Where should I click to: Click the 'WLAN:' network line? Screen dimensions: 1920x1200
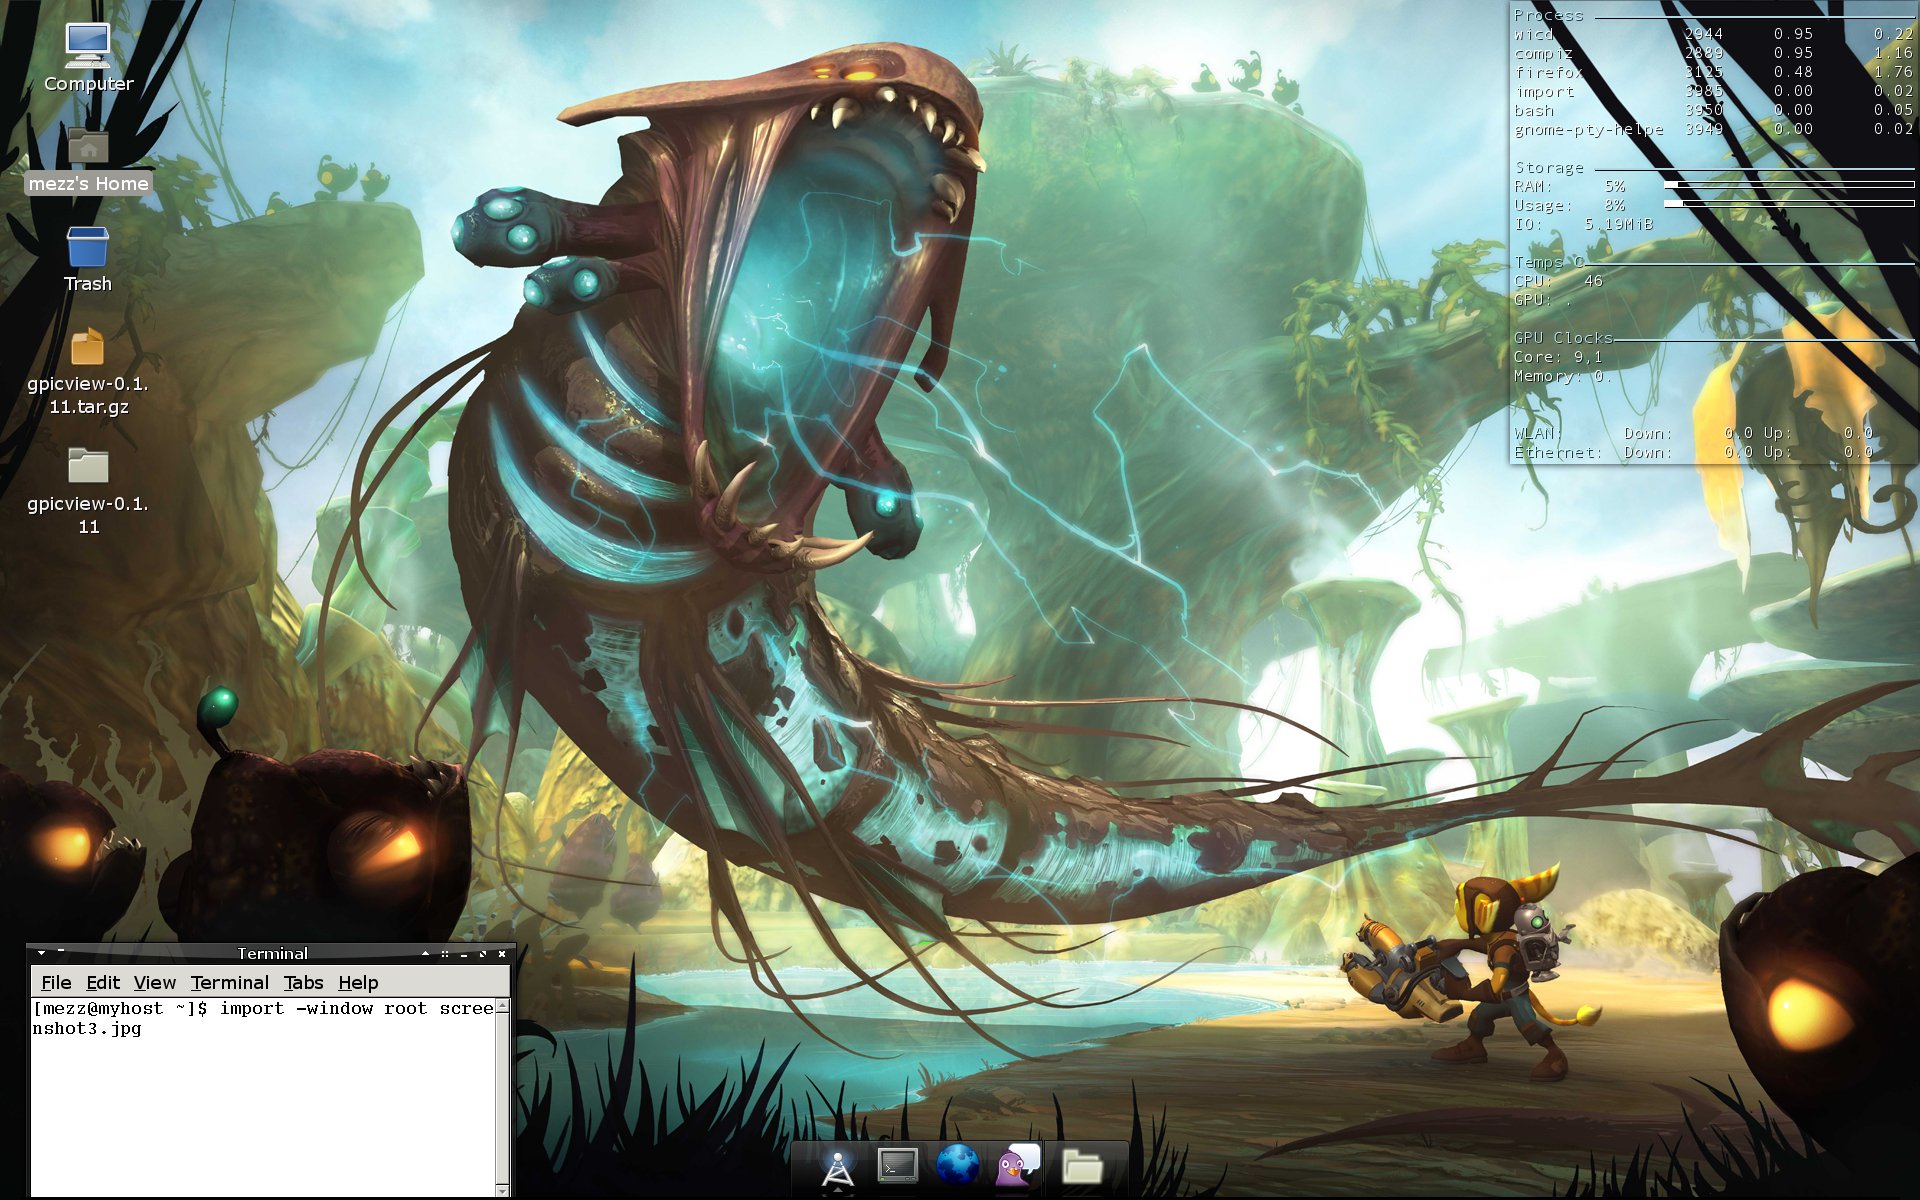click(x=1693, y=433)
